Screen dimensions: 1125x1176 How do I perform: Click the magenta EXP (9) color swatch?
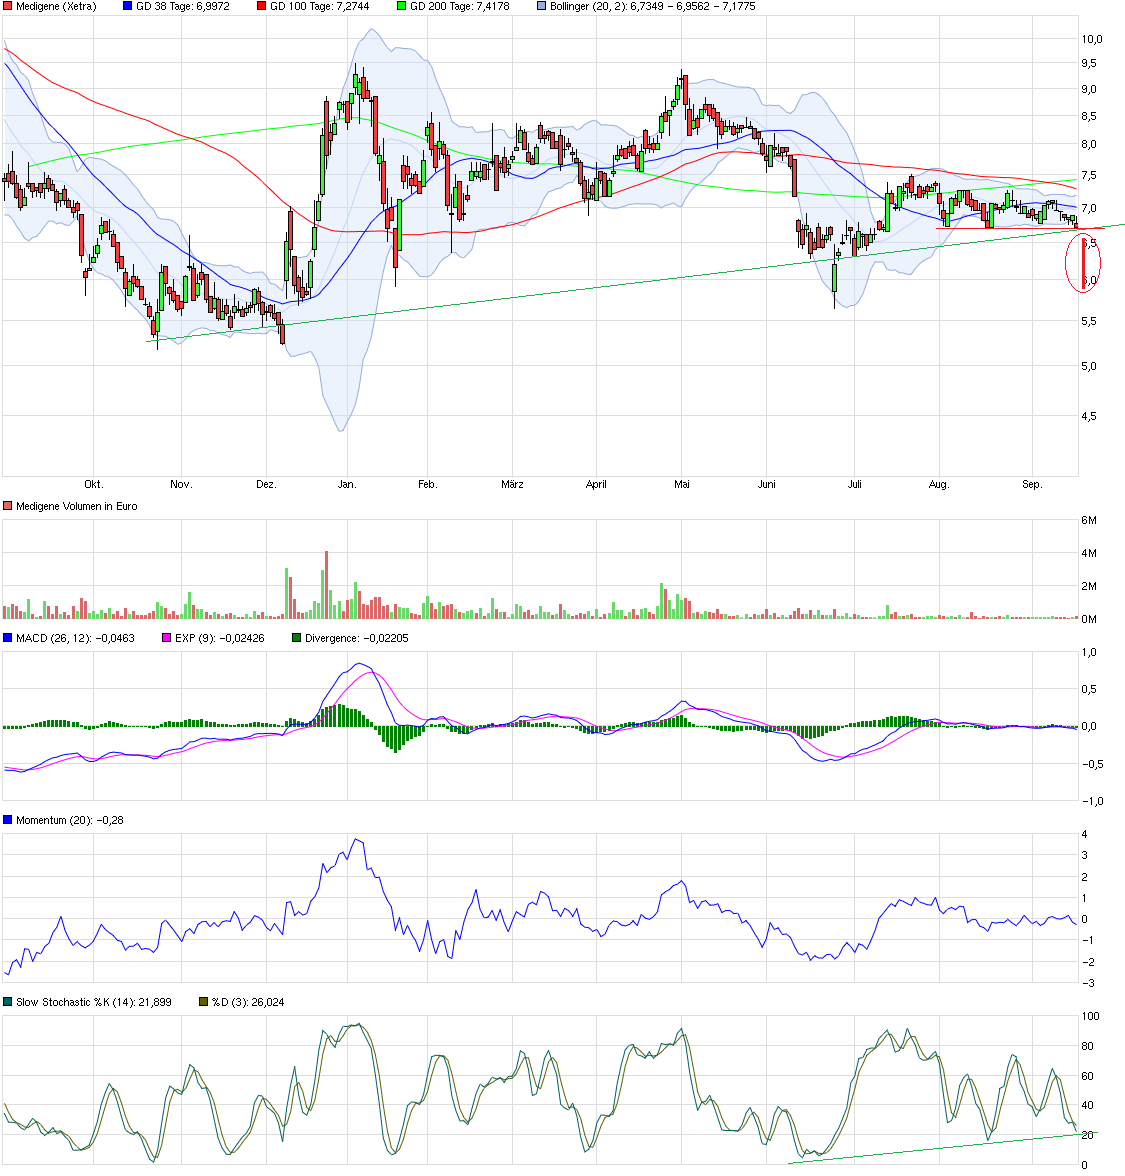pos(164,636)
